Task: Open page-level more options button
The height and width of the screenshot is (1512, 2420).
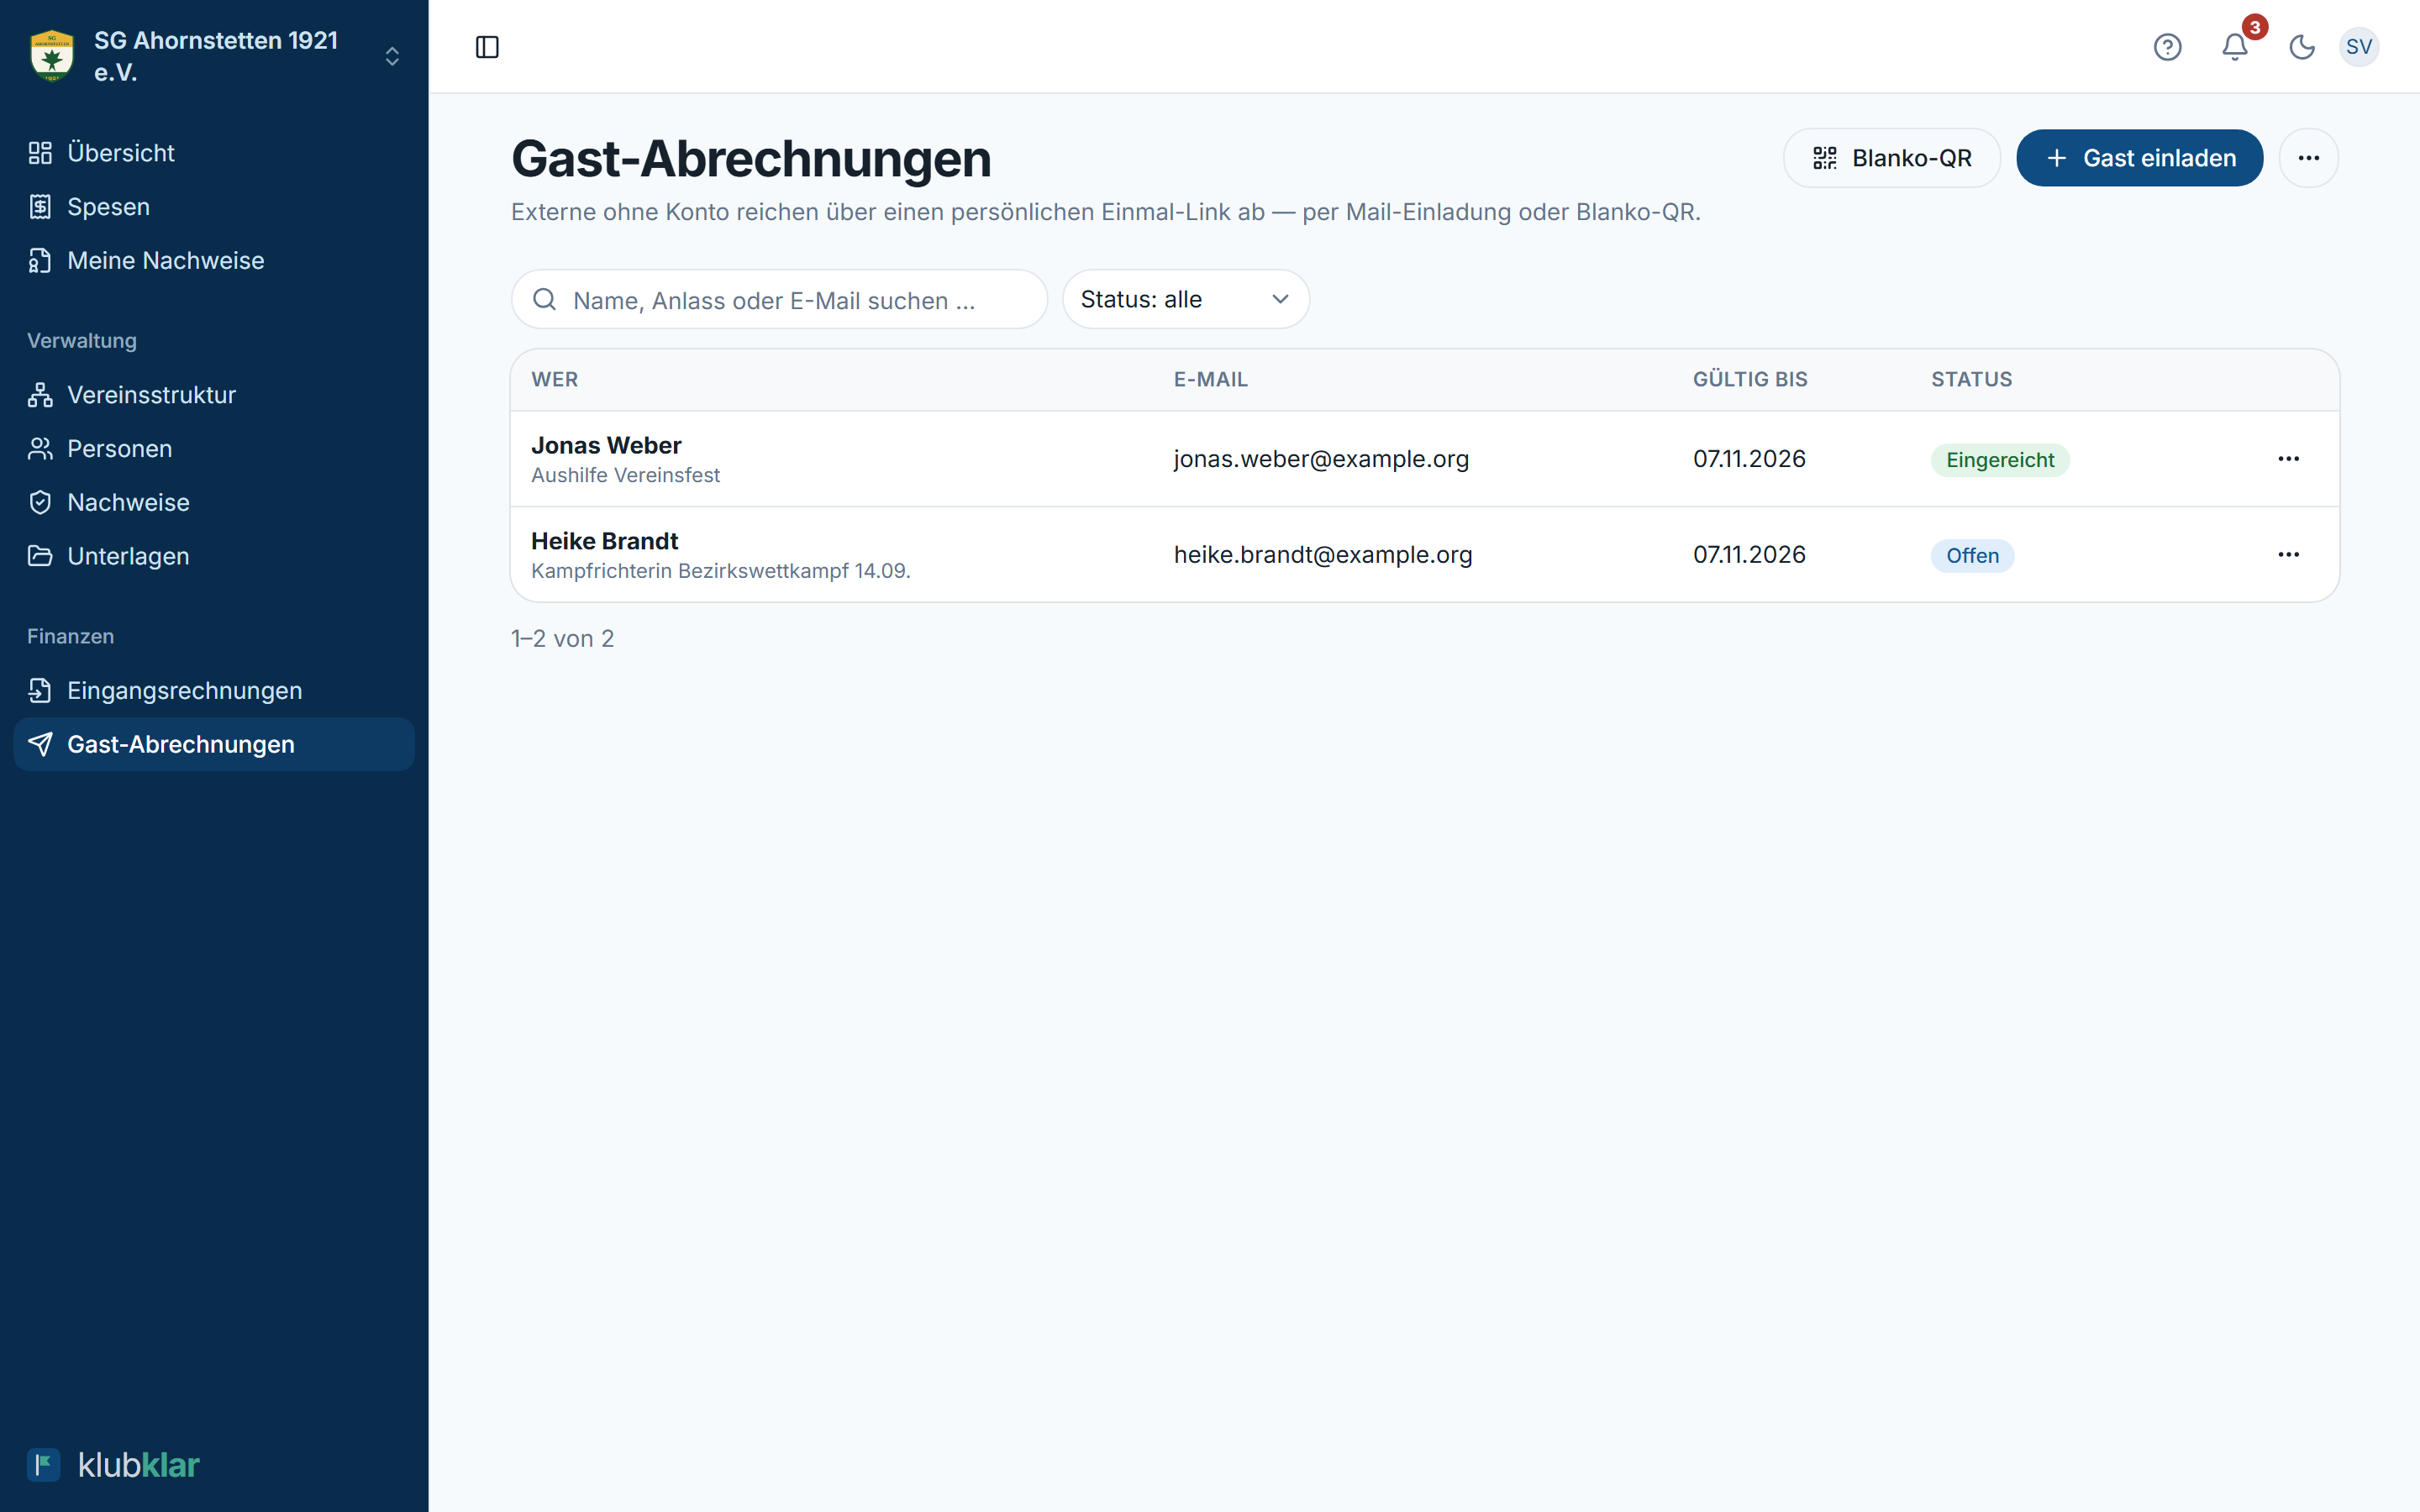Action: [x=2308, y=158]
